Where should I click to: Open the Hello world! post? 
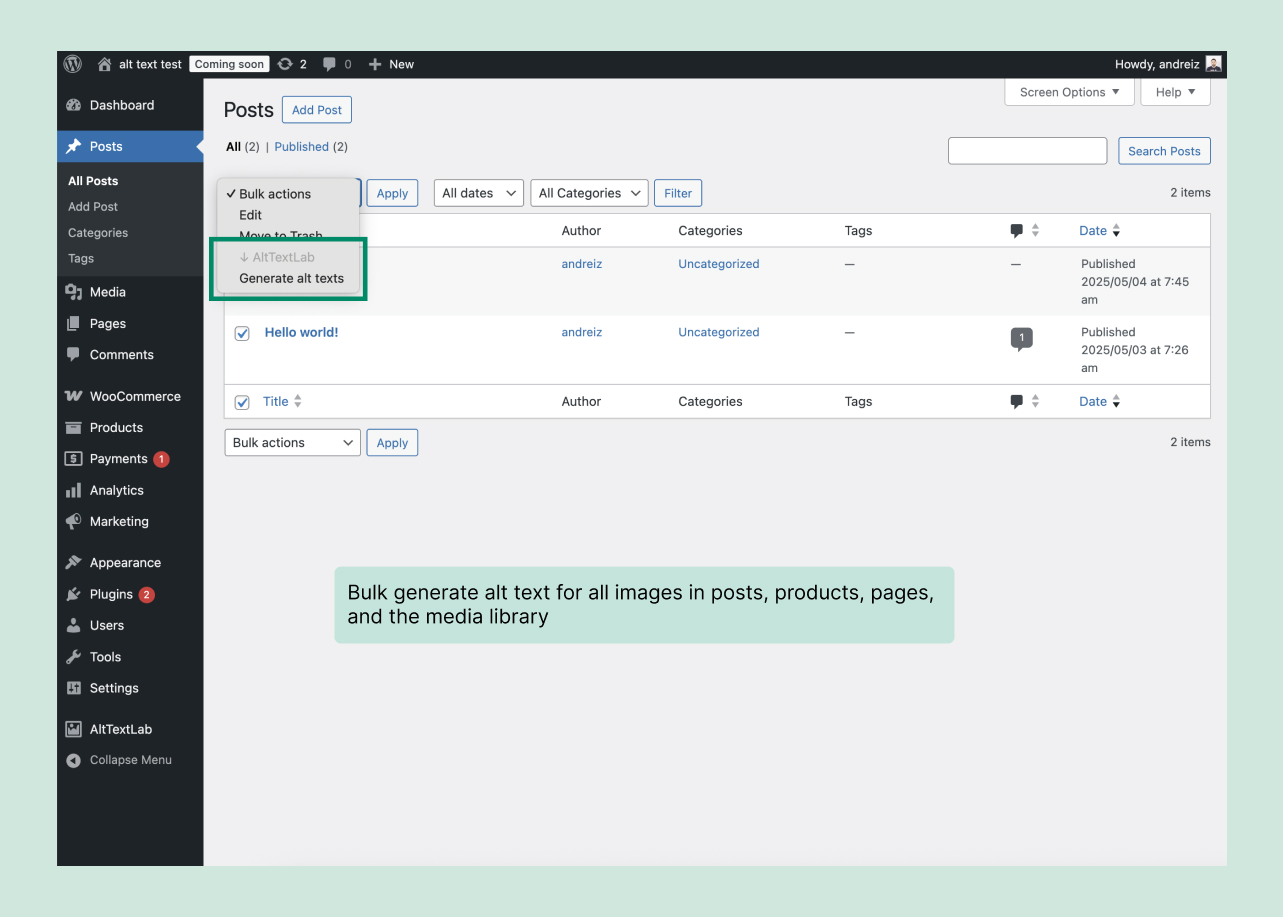[x=301, y=332]
